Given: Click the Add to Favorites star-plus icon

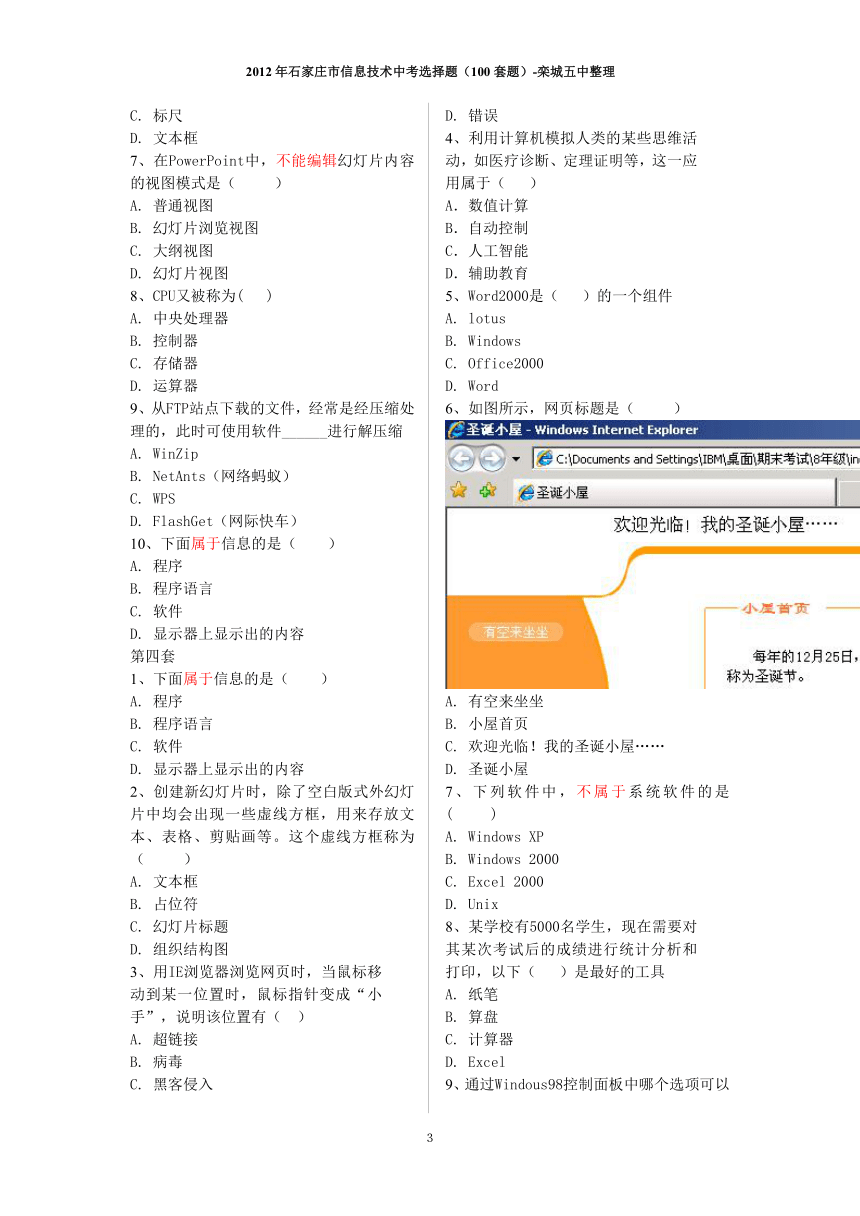Looking at the screenshot, I should coord(488,490).
